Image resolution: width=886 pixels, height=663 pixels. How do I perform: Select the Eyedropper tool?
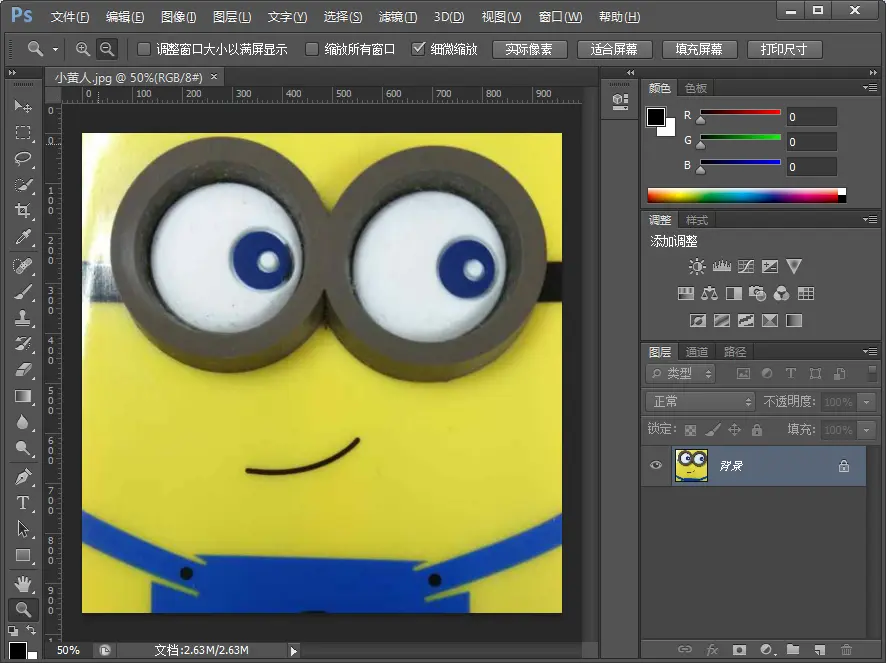point(23,238)
